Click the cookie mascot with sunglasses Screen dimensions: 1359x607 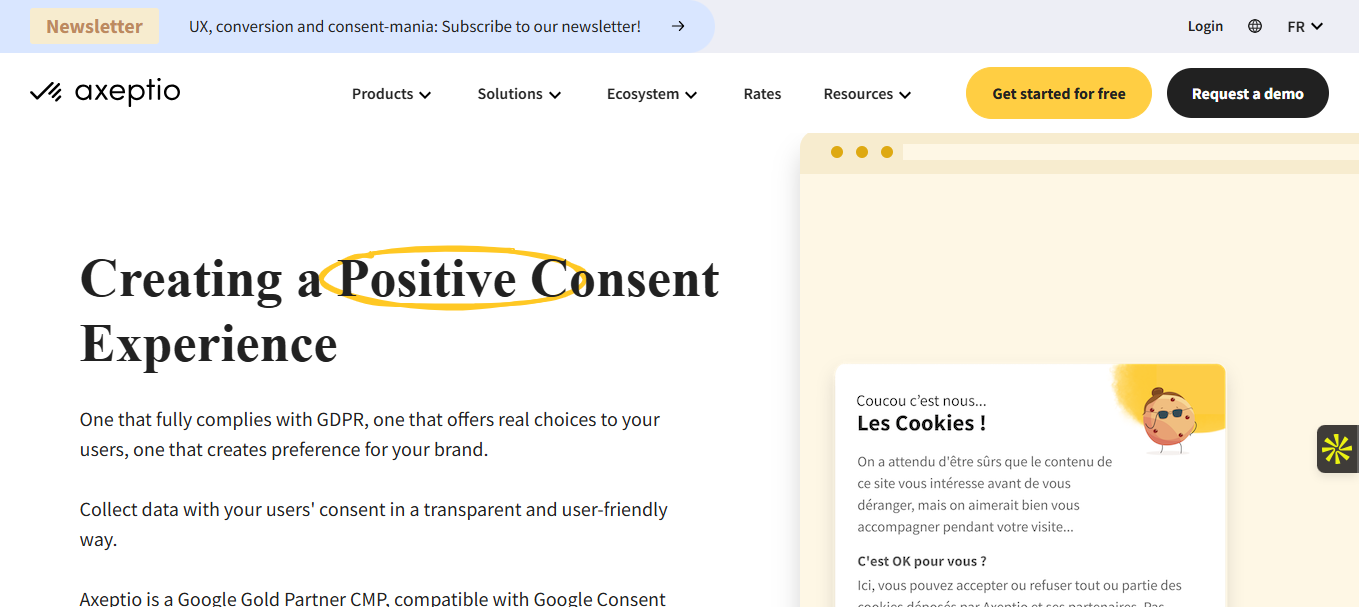[1165, 418]
